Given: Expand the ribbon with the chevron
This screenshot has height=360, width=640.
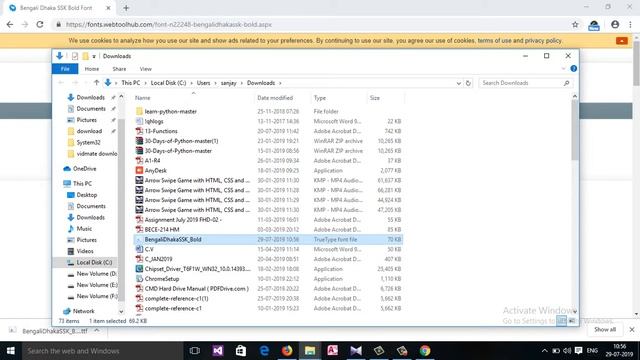Looking at the screenshot, I should pyautogui.click(x=563, y=69).
